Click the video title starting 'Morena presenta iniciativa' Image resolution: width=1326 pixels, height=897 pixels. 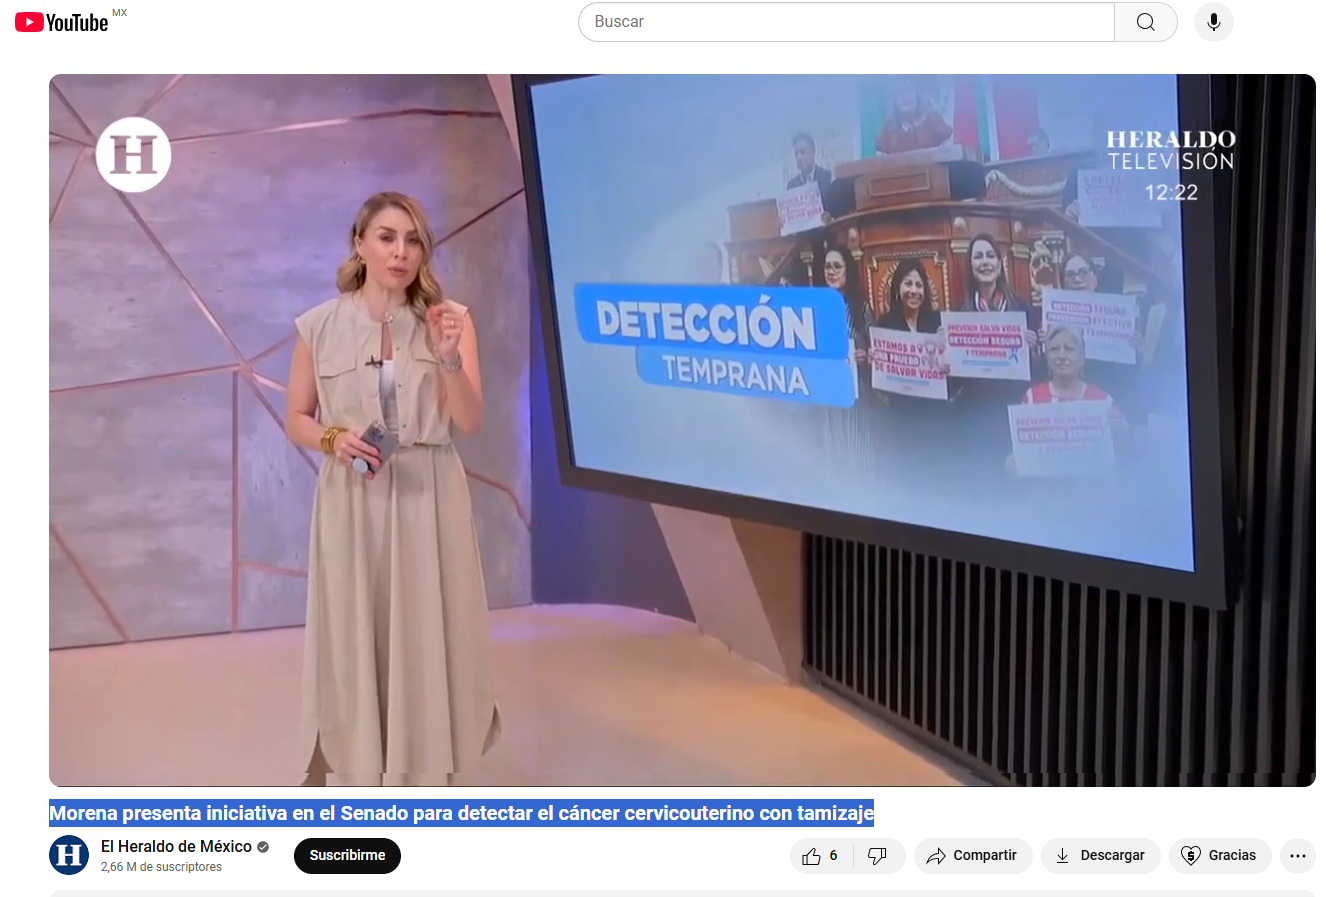[462, 813]
